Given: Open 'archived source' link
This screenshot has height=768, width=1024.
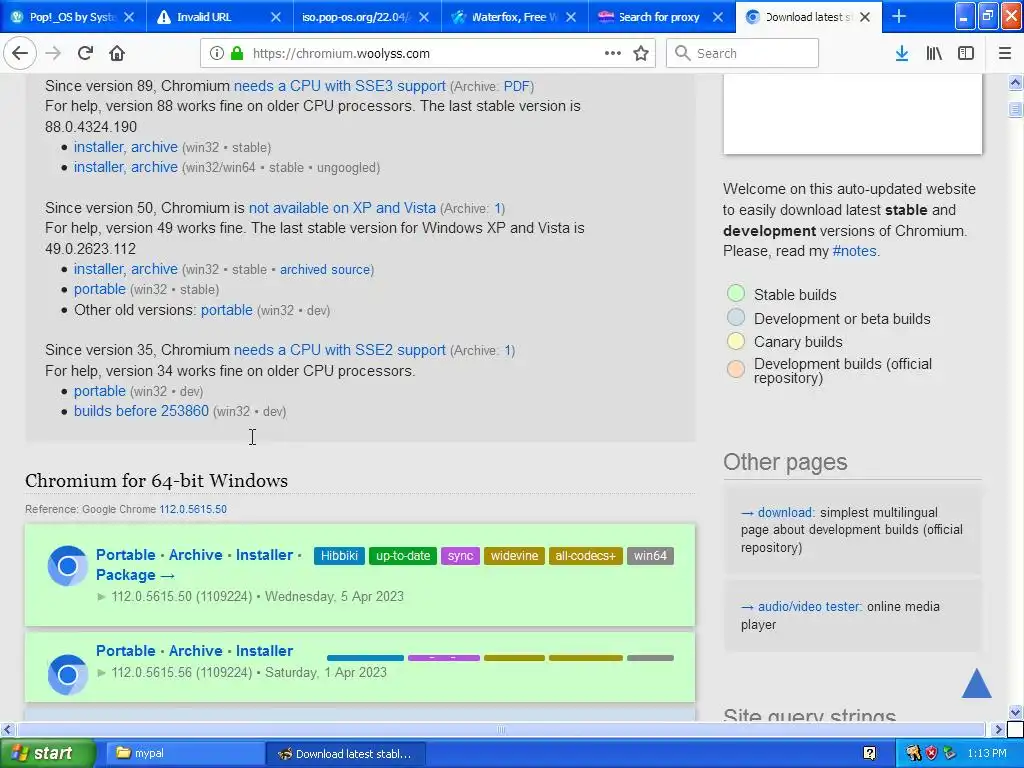Looking at the screenshot, I should [x=325, y=270].
